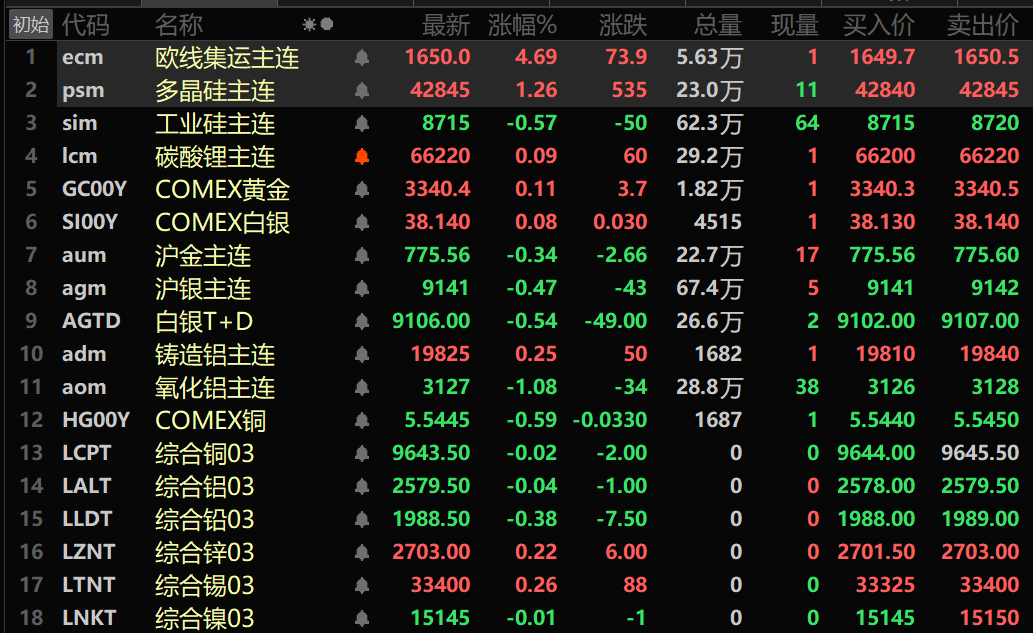Image resolution: width=1033 pixels, height=633 pixels.
Task: Click code AGTD
Action: [91, 321]
